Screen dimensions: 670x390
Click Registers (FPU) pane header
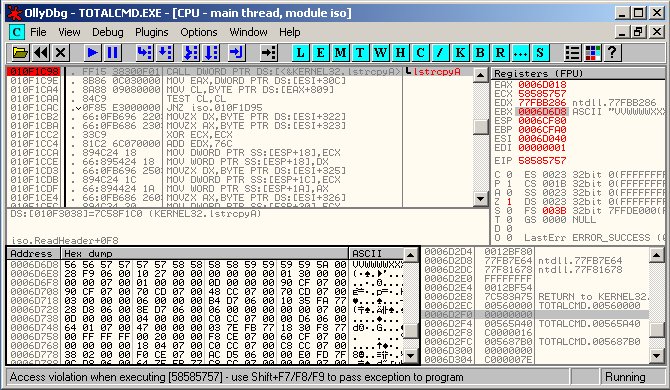tap(579, 73)
